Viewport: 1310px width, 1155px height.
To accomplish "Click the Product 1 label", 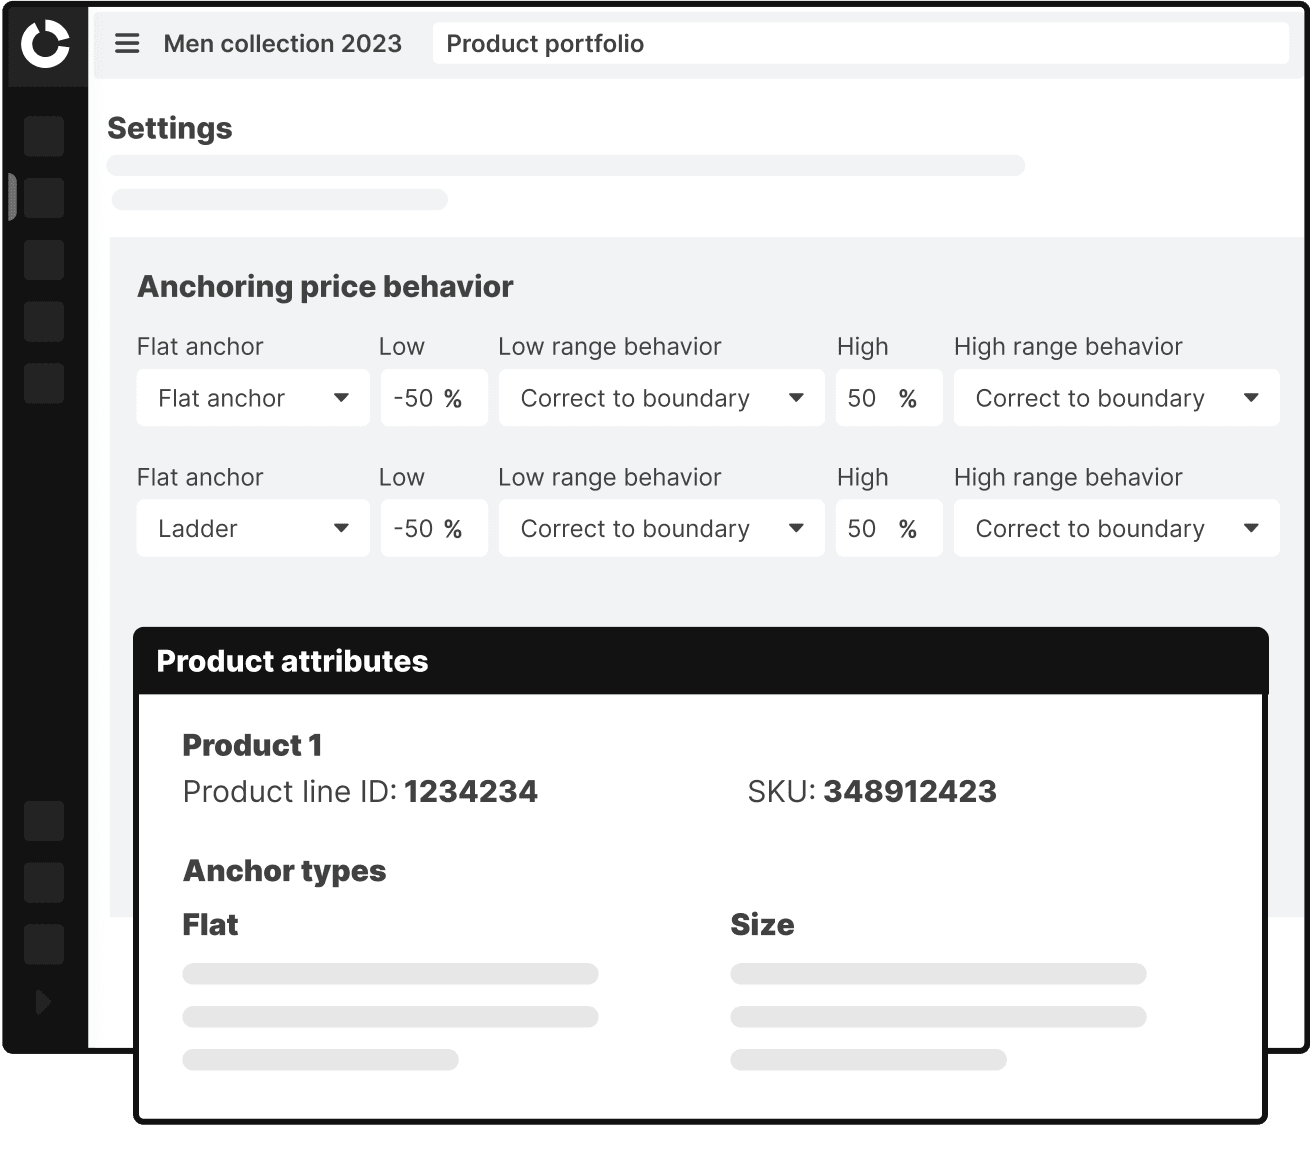I will click(251, 745).
